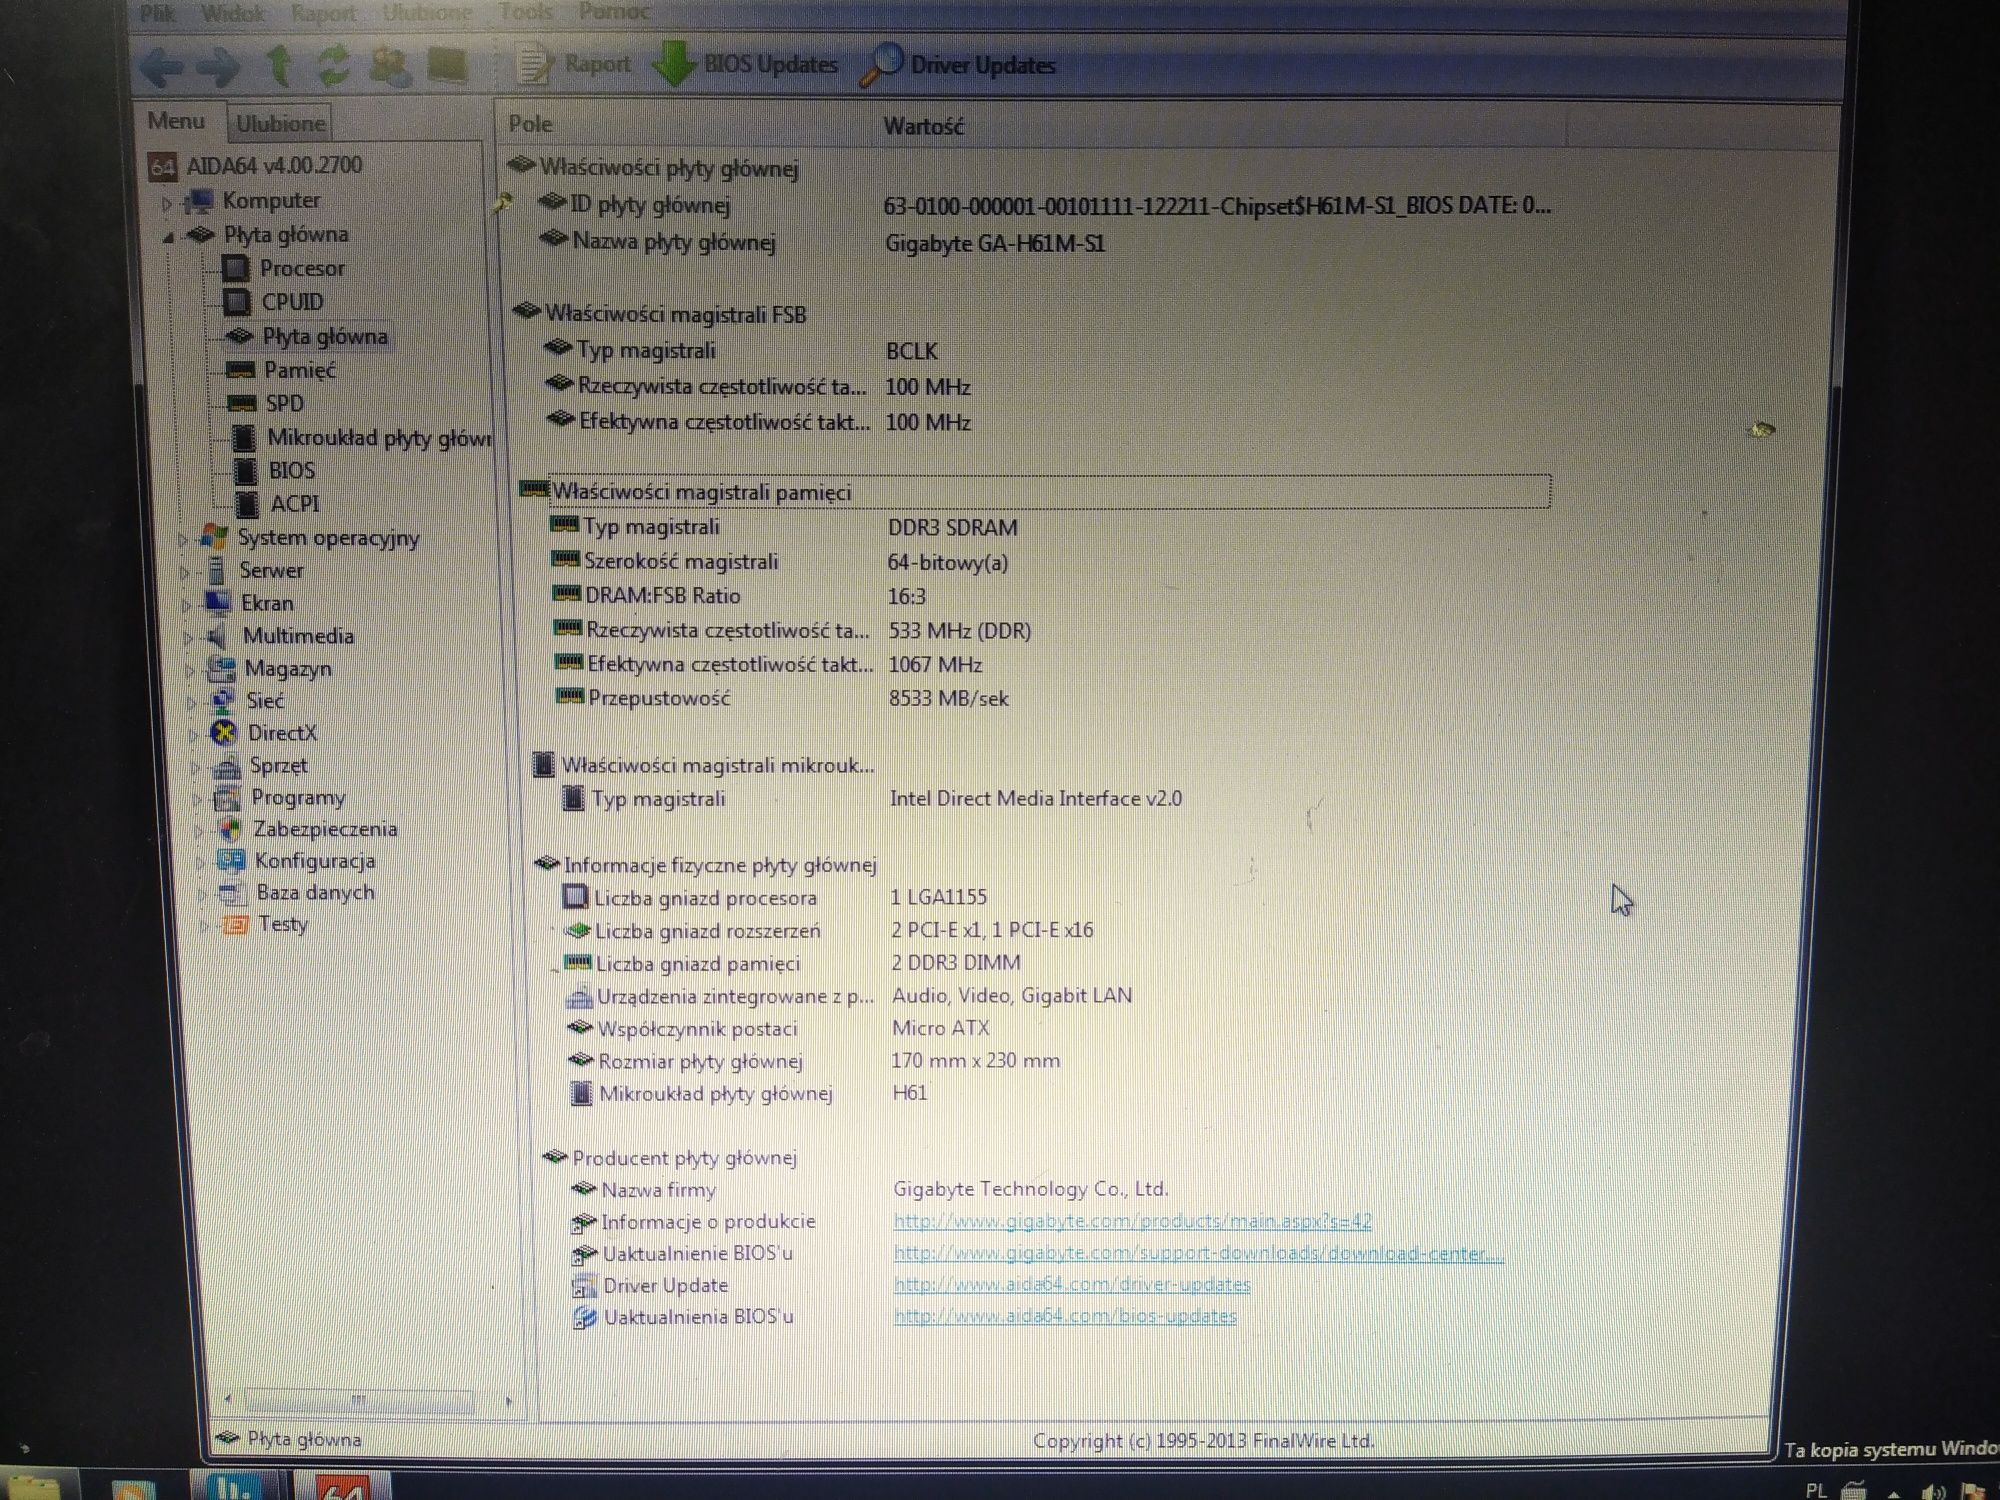2000x1500 pixels.
Task: Open the gigabyte.com support-downloads link
Action: [x=1198, y=1253]
